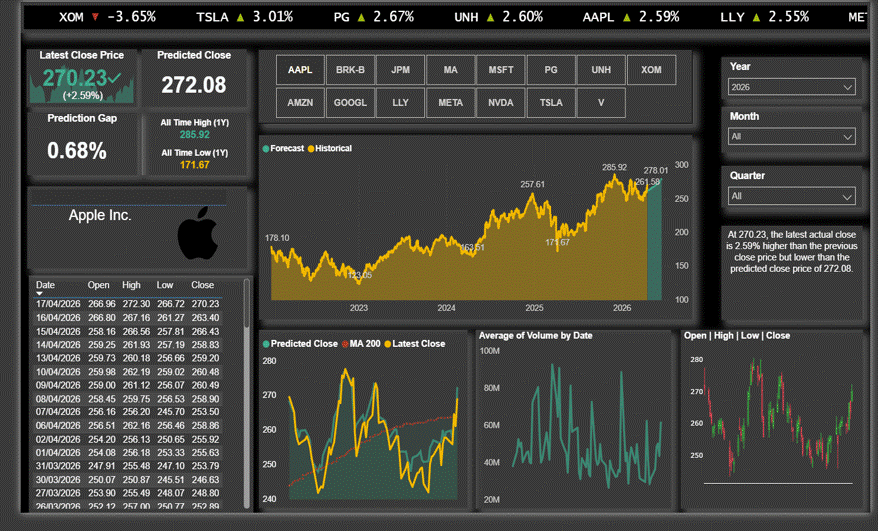Click the green up arrow beside AAPL ticker
The image size is (878, 531).
(627, 17)
